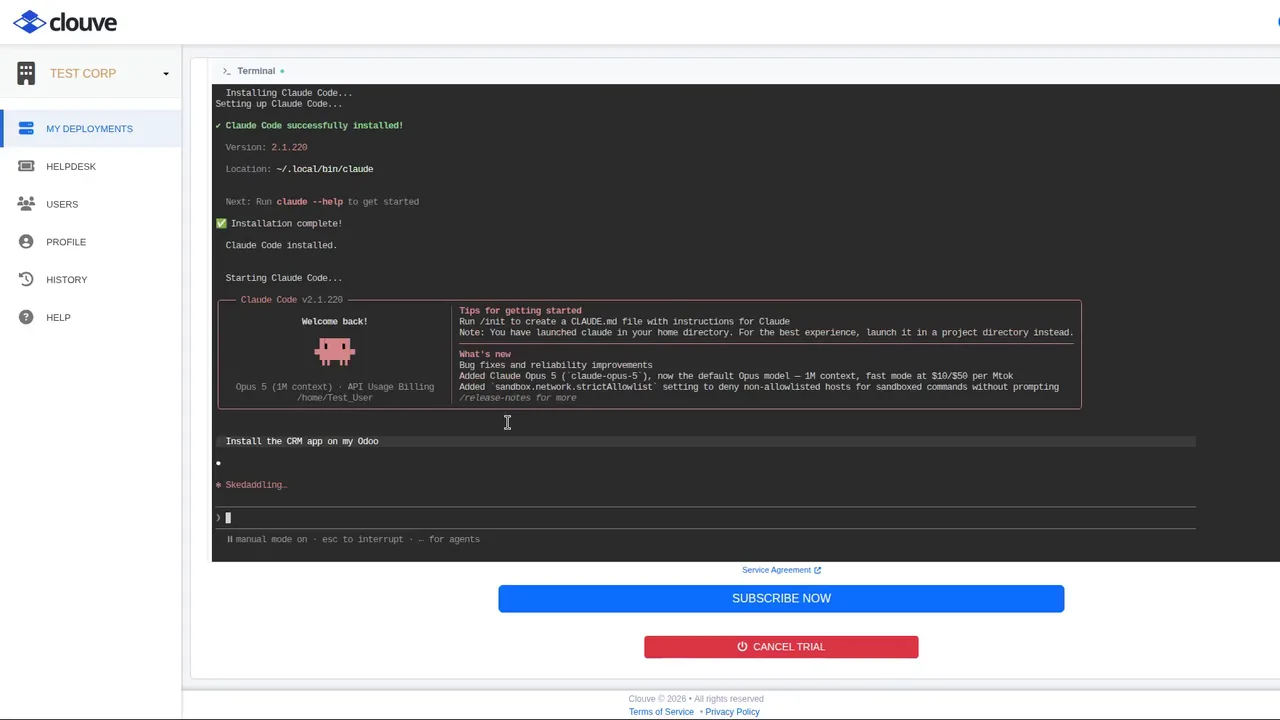Open the PROFILE page
The image size is (1280, 720).
click(x=66, y=242)
